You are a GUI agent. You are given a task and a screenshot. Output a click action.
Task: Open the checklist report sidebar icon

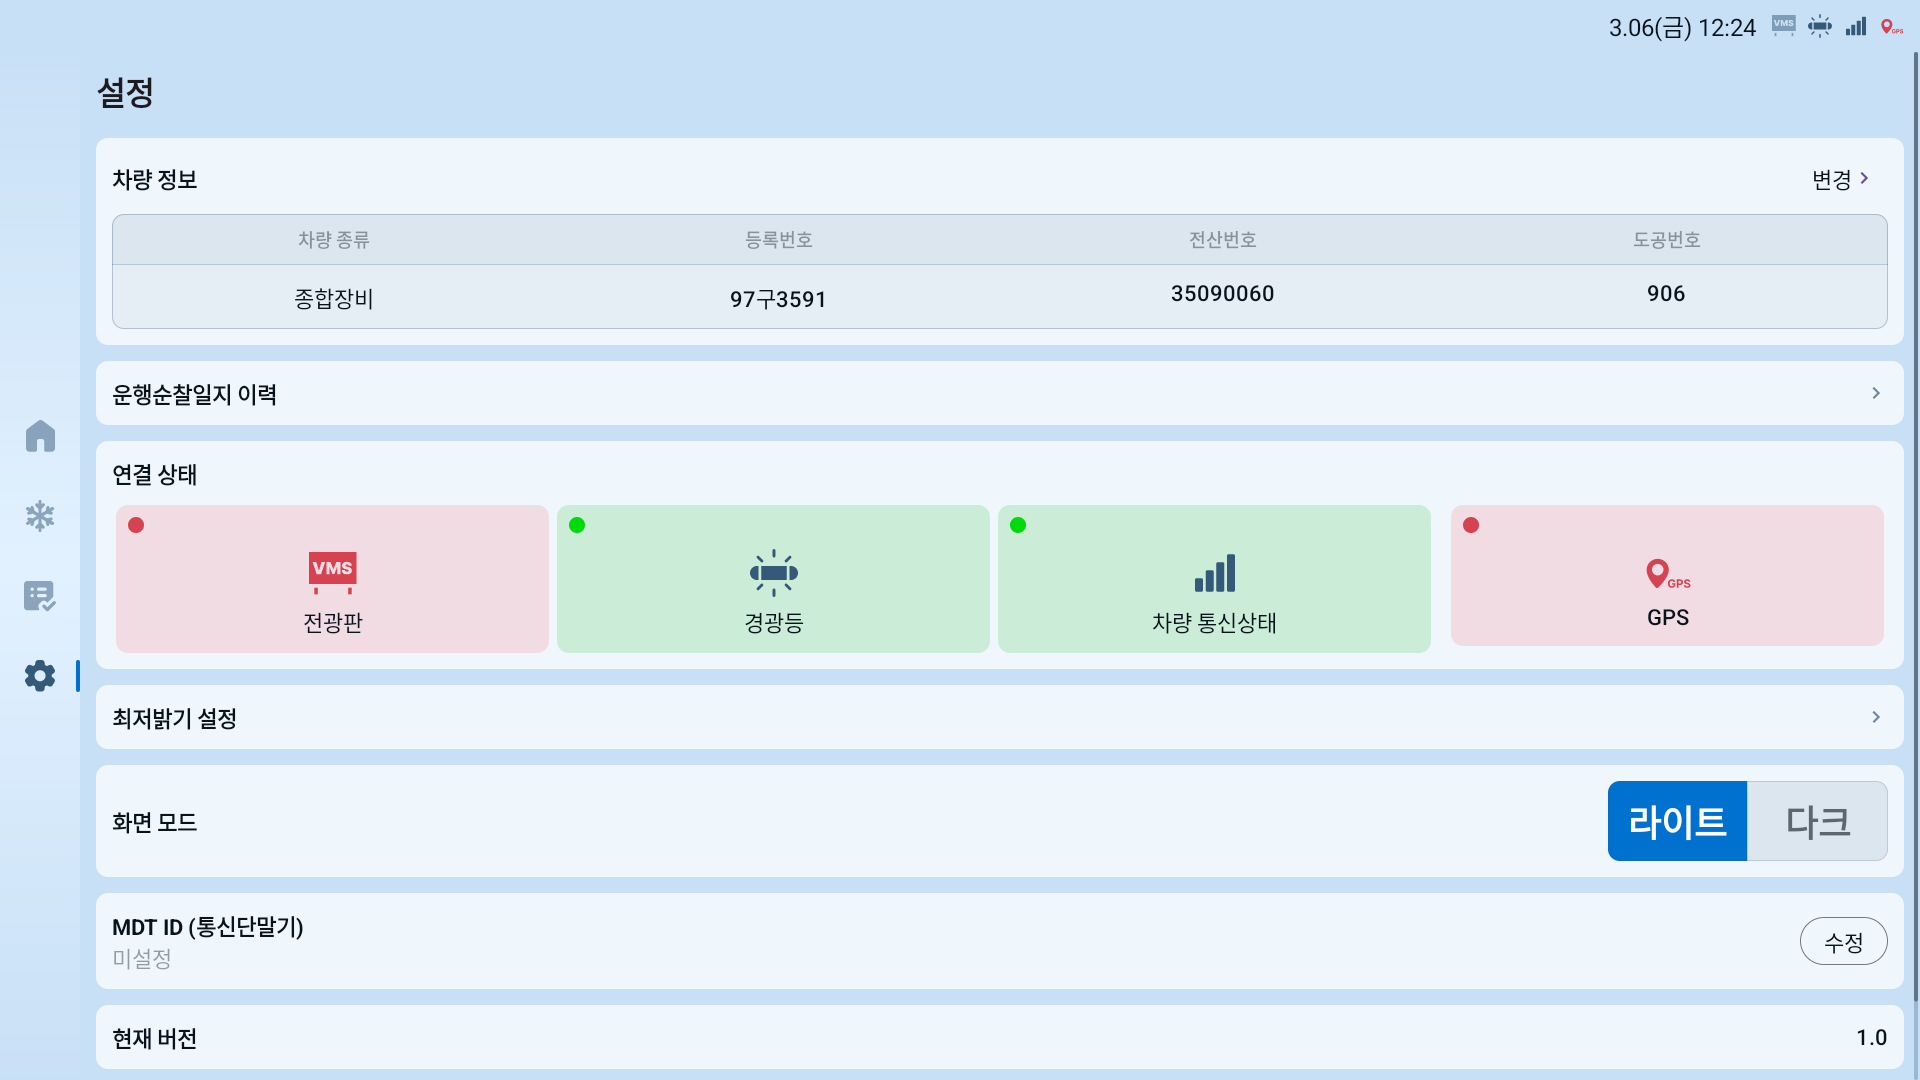tap(40, 596)
